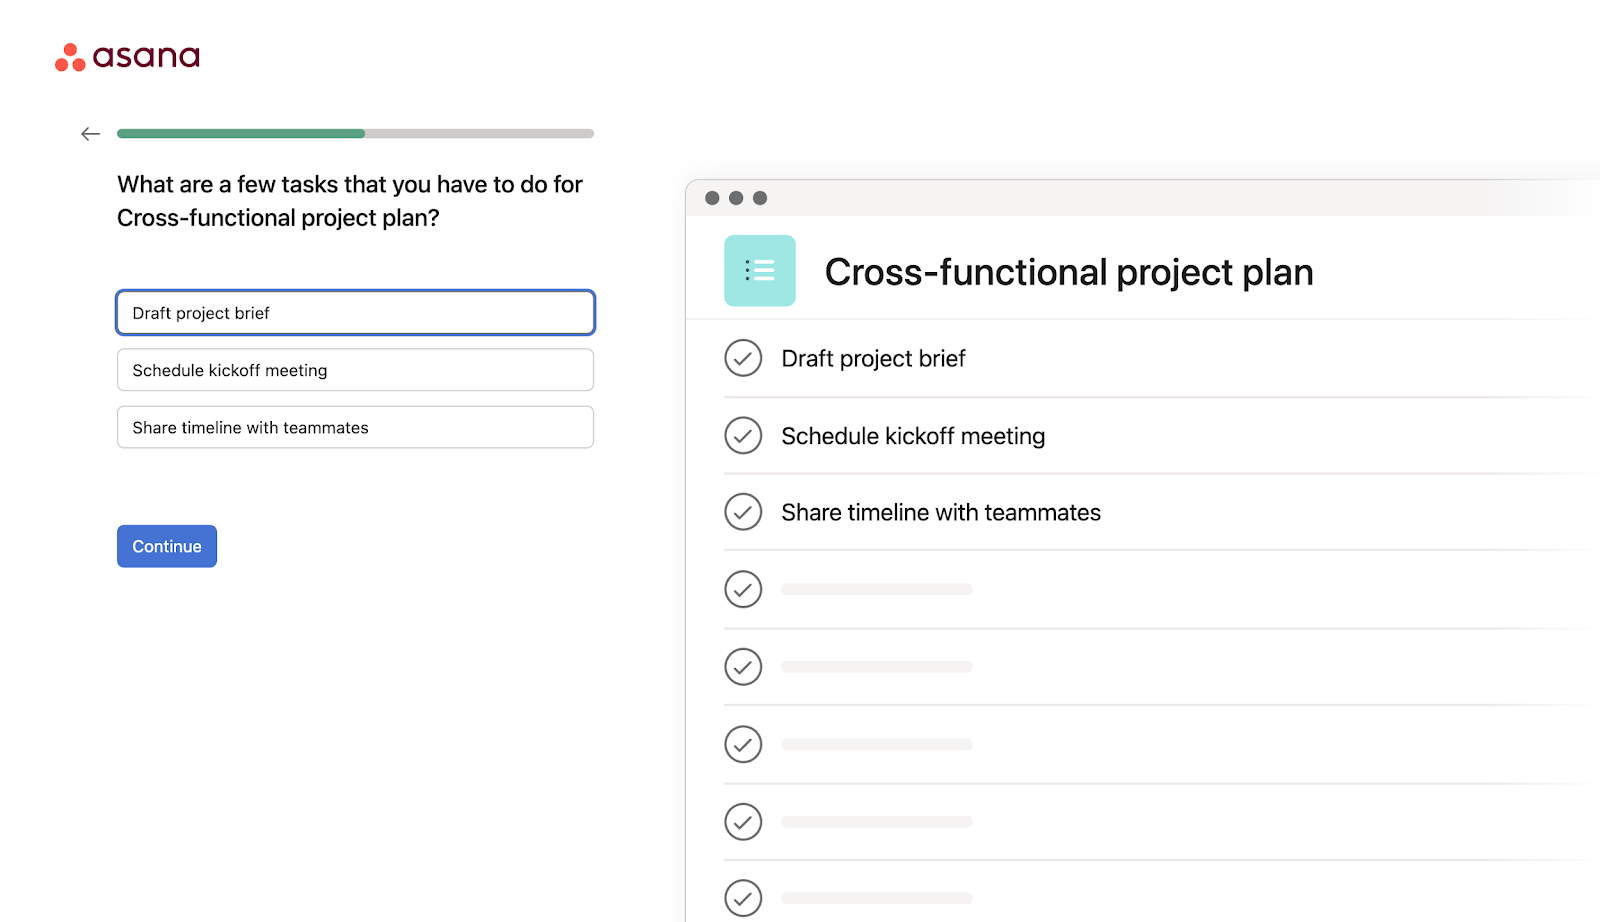Image resolution: width=1600 pixels, height=922 pixels.
Task: Click the "Schedule kickoff meeting" text field
Action: (355, 370)
